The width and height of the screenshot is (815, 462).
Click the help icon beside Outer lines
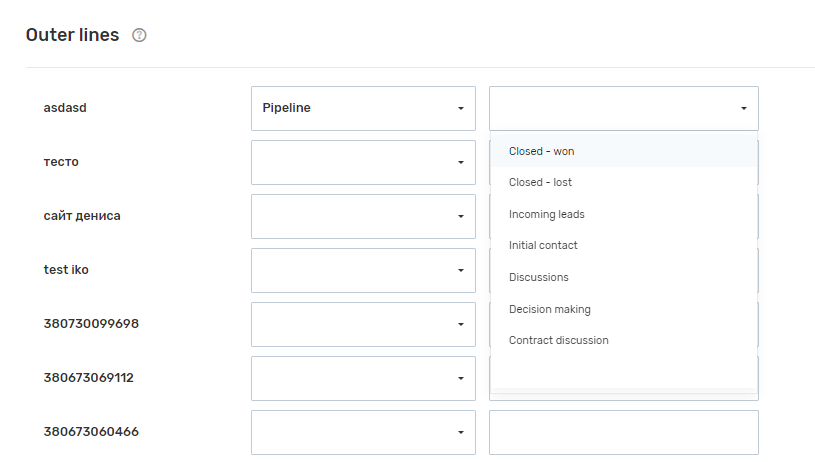click(x=139, y=36)
